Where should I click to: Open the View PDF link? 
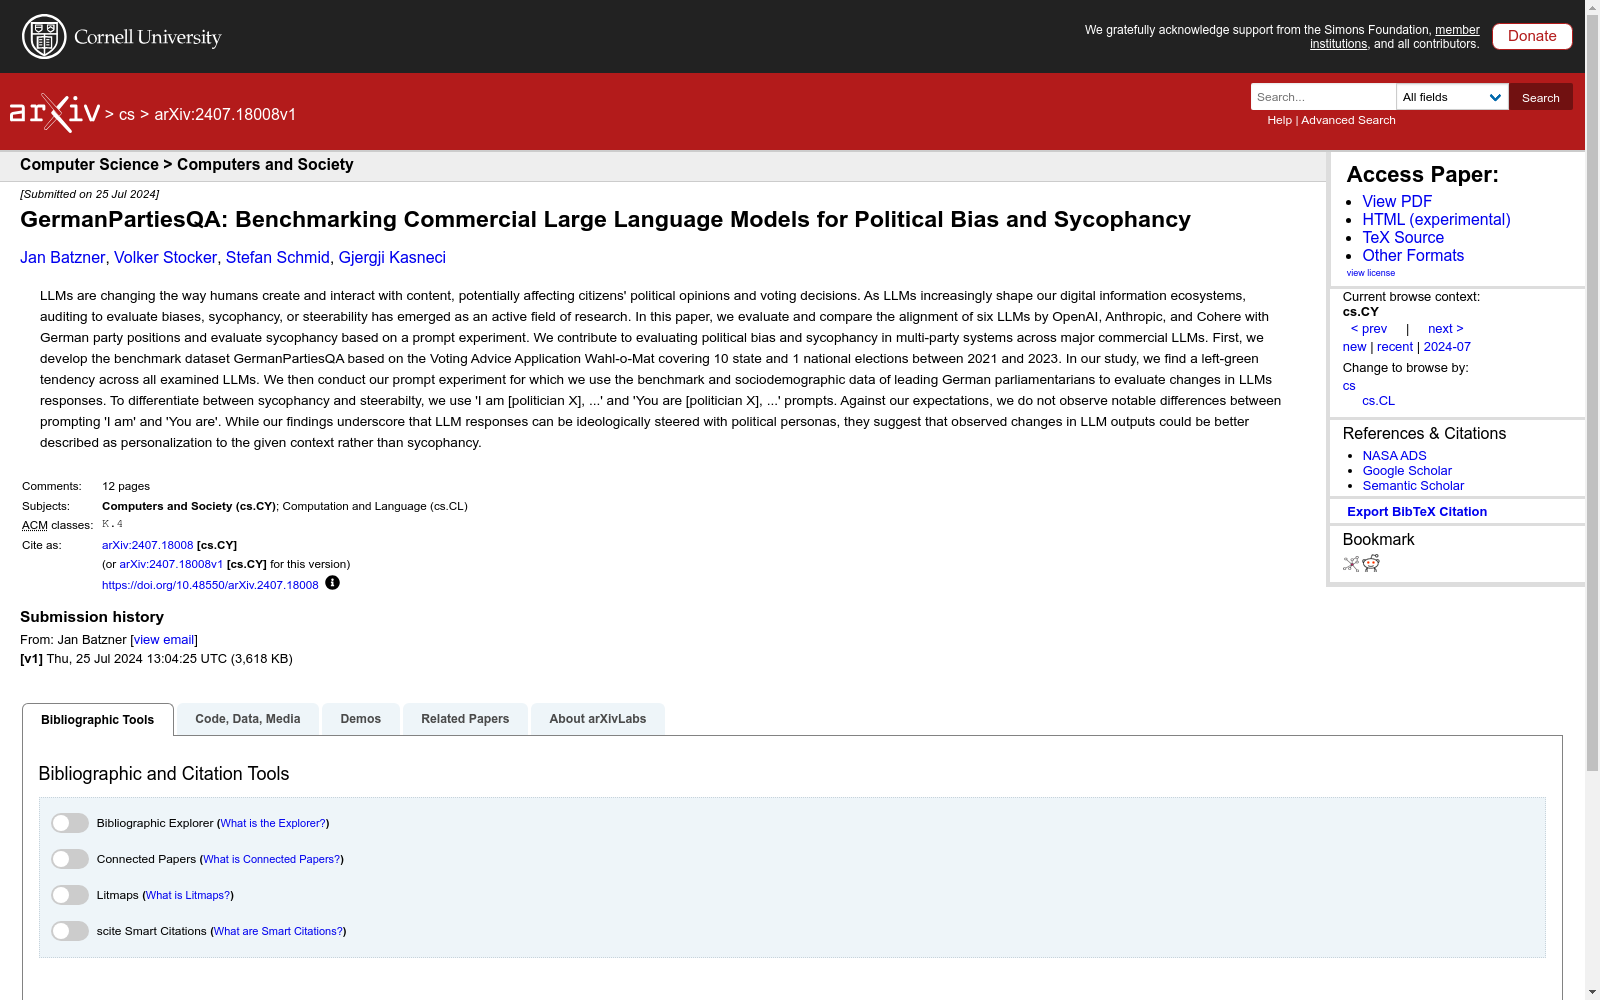(x=1397, y=201)
